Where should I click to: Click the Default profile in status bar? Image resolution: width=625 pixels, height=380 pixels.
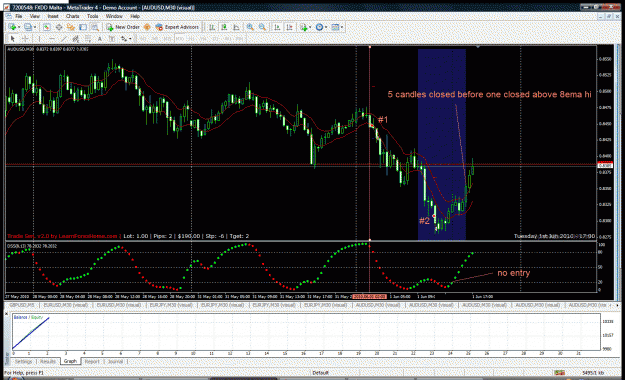click(x=320, y=373)
